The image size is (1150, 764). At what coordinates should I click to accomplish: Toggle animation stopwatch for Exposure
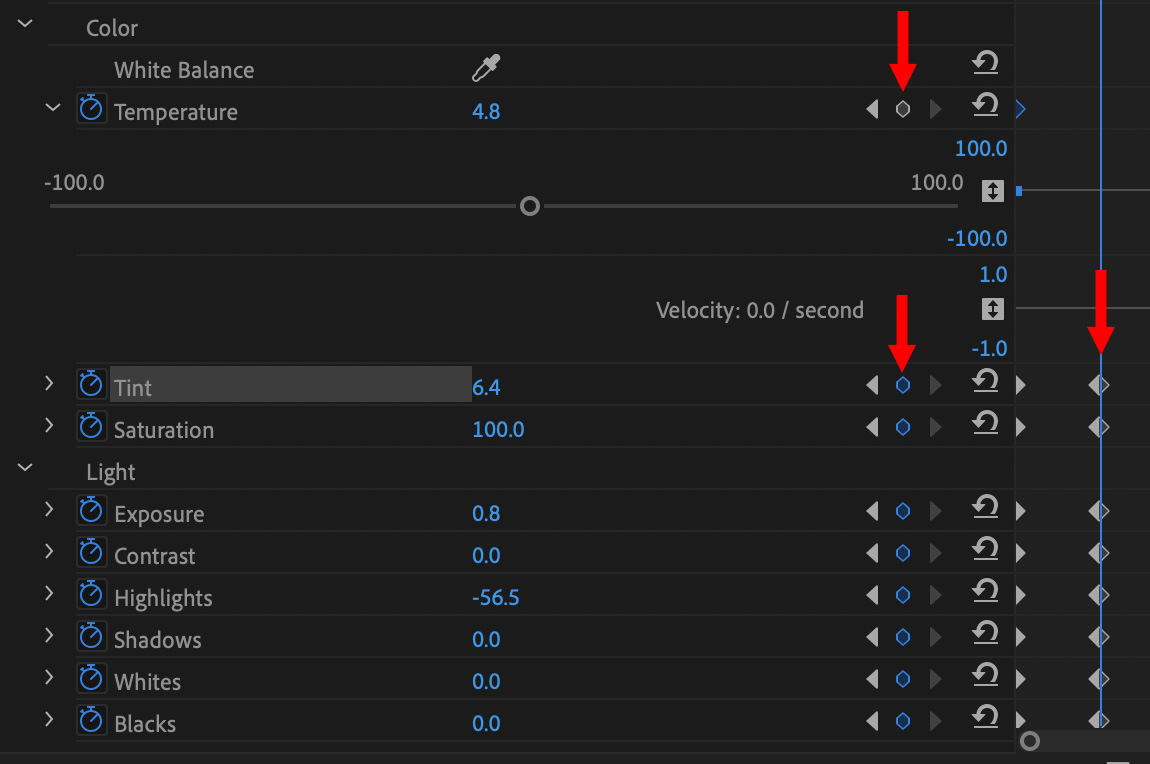[x=91, y=512]
